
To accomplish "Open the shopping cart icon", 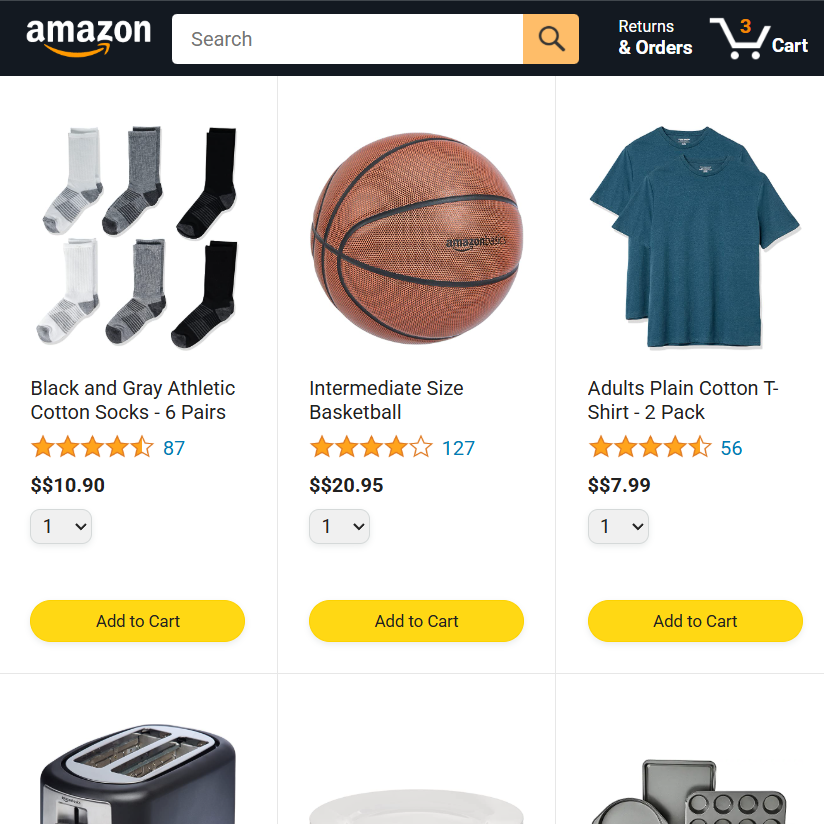I will pos(758,38).
